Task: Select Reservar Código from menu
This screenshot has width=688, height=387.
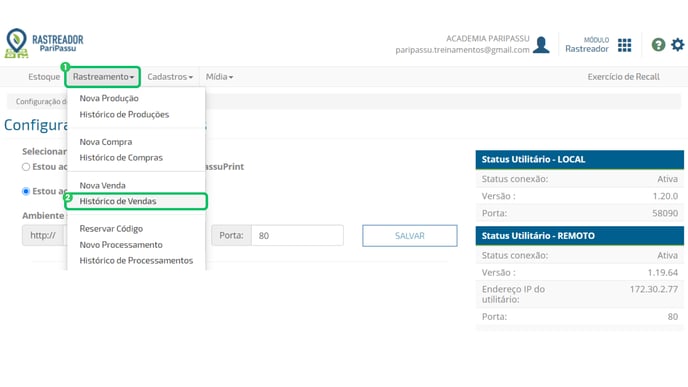Action: pyautogui.click(x=111, y=229)
